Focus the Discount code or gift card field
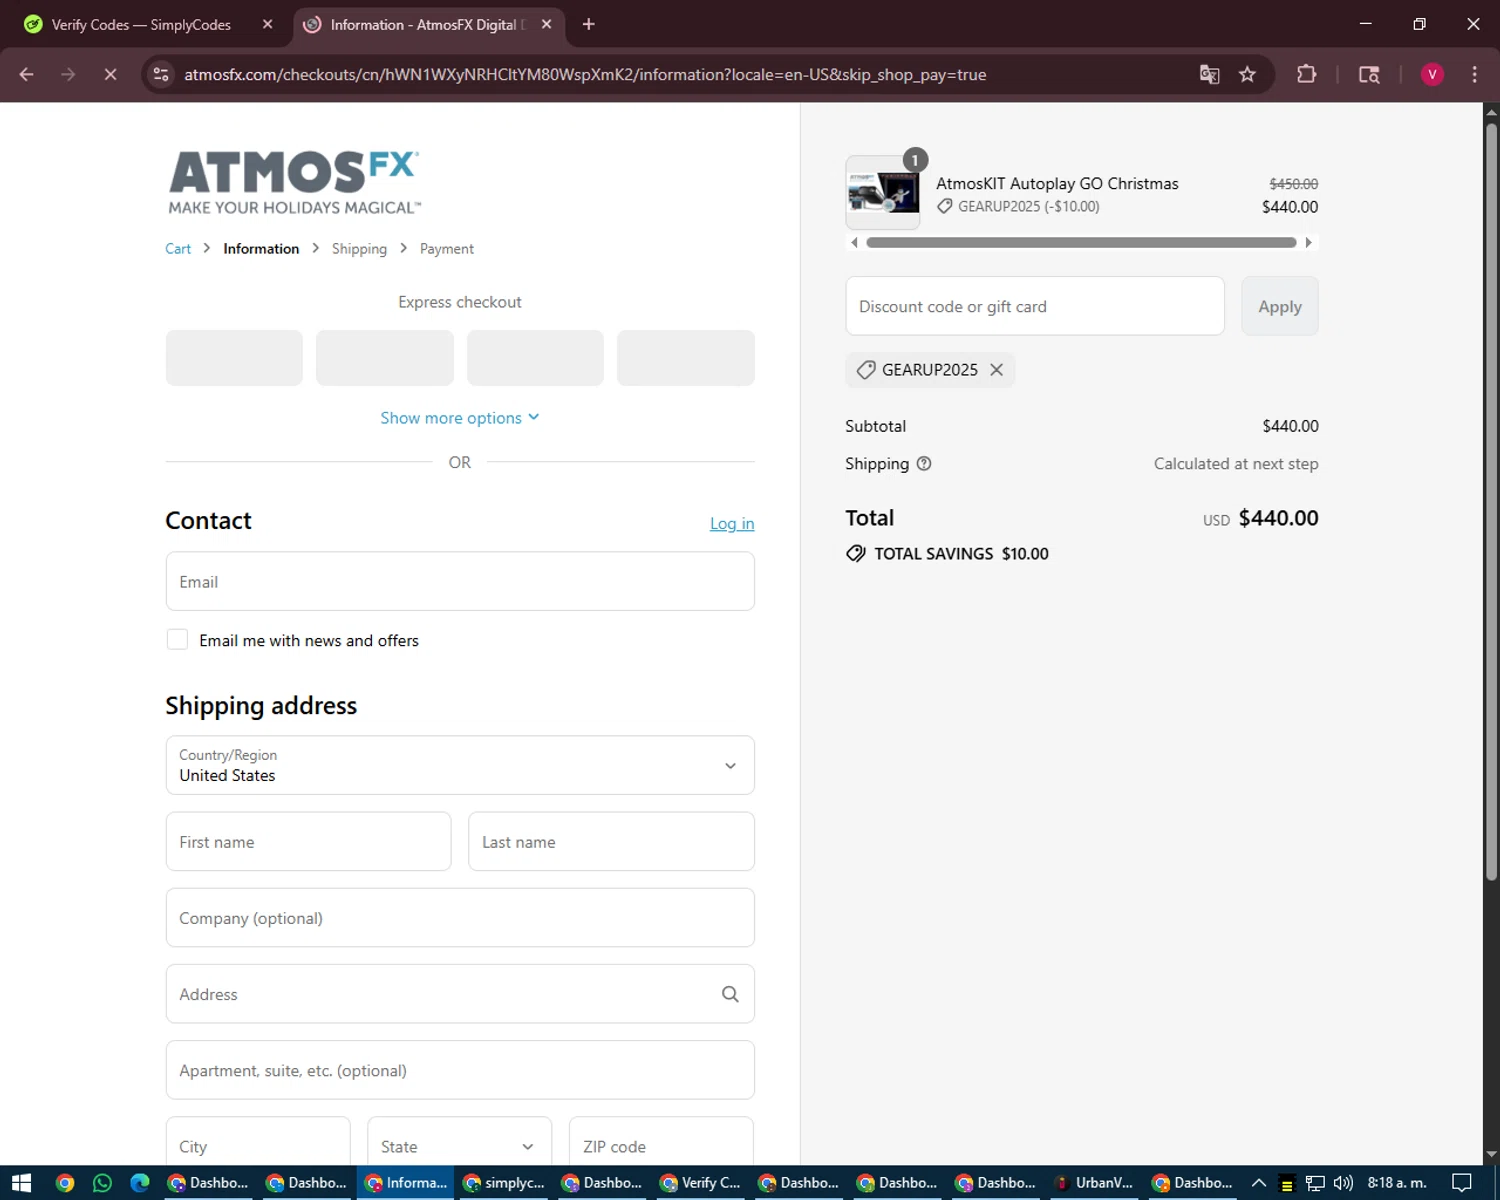This screenshot has height=1200, width=1500. (1035, 306)
